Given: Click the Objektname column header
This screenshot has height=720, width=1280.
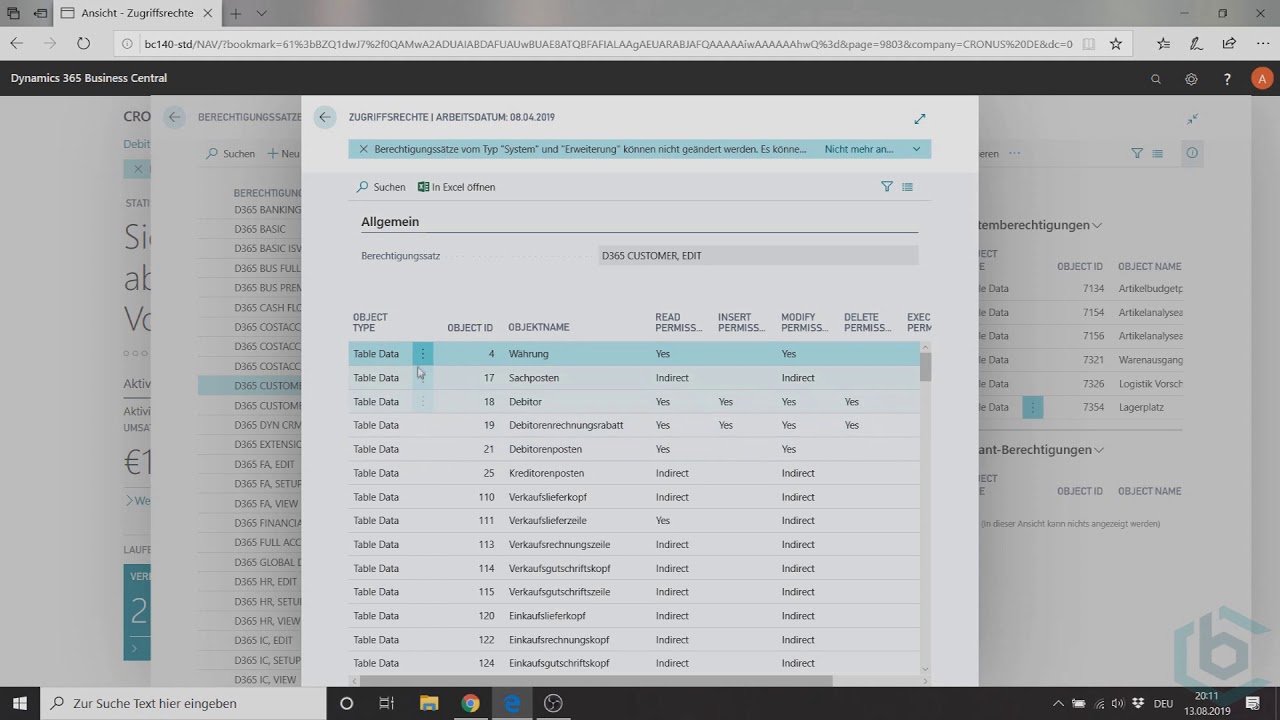Looking at the screenshot, I should click(538, 328).
